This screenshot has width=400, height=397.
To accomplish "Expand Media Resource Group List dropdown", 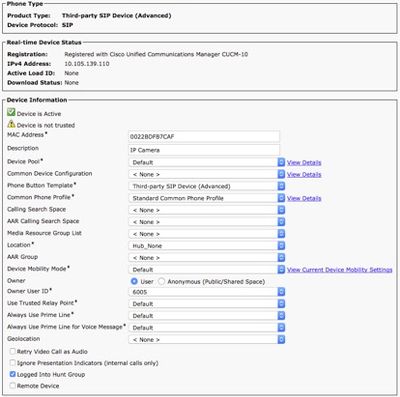I will click(207, 234).
